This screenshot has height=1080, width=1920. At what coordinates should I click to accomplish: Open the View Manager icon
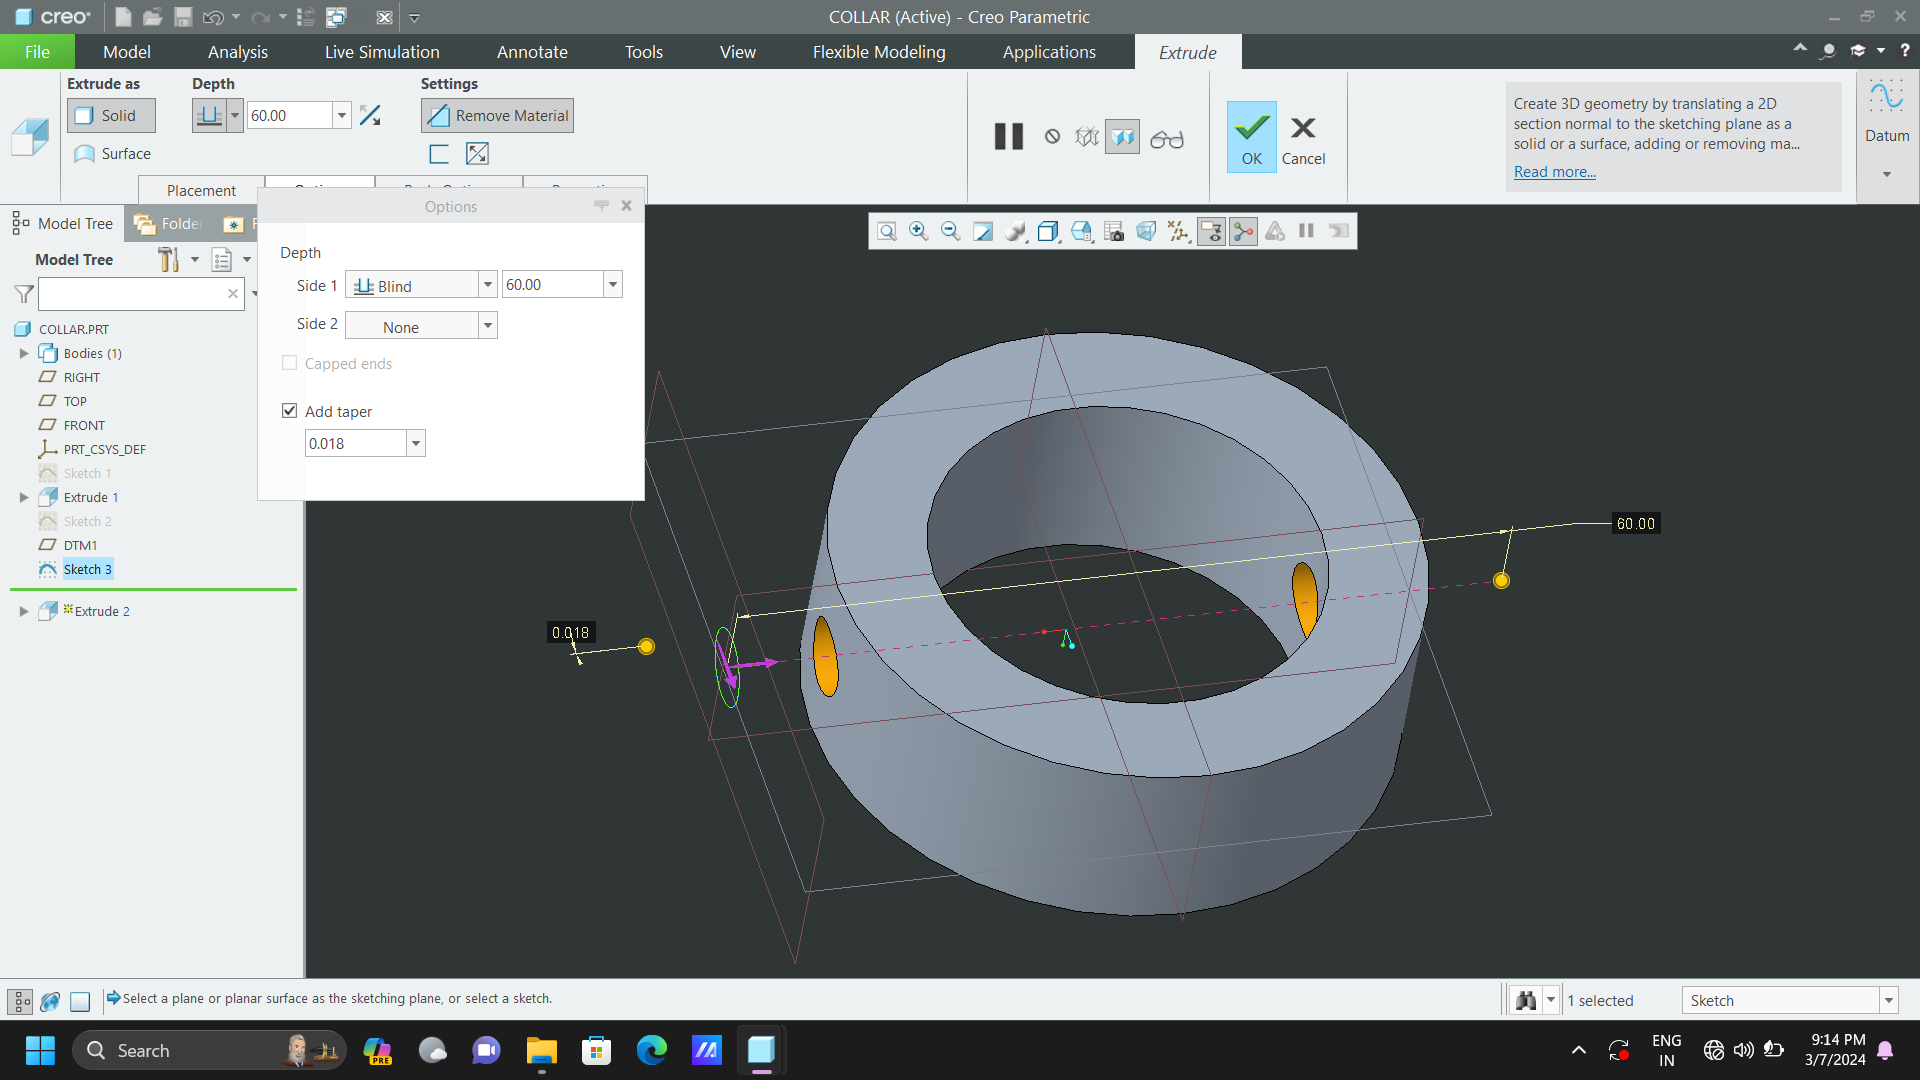(x=1114, y=232)
